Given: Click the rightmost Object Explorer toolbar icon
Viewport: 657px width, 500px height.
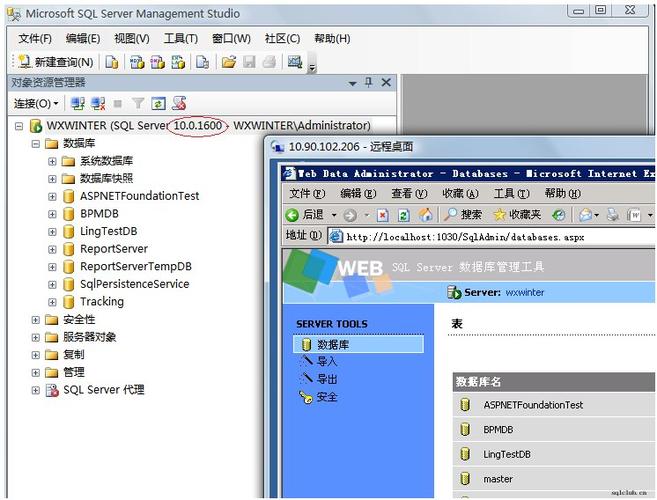Looking at the screenshot, I should tap(179, 103).
